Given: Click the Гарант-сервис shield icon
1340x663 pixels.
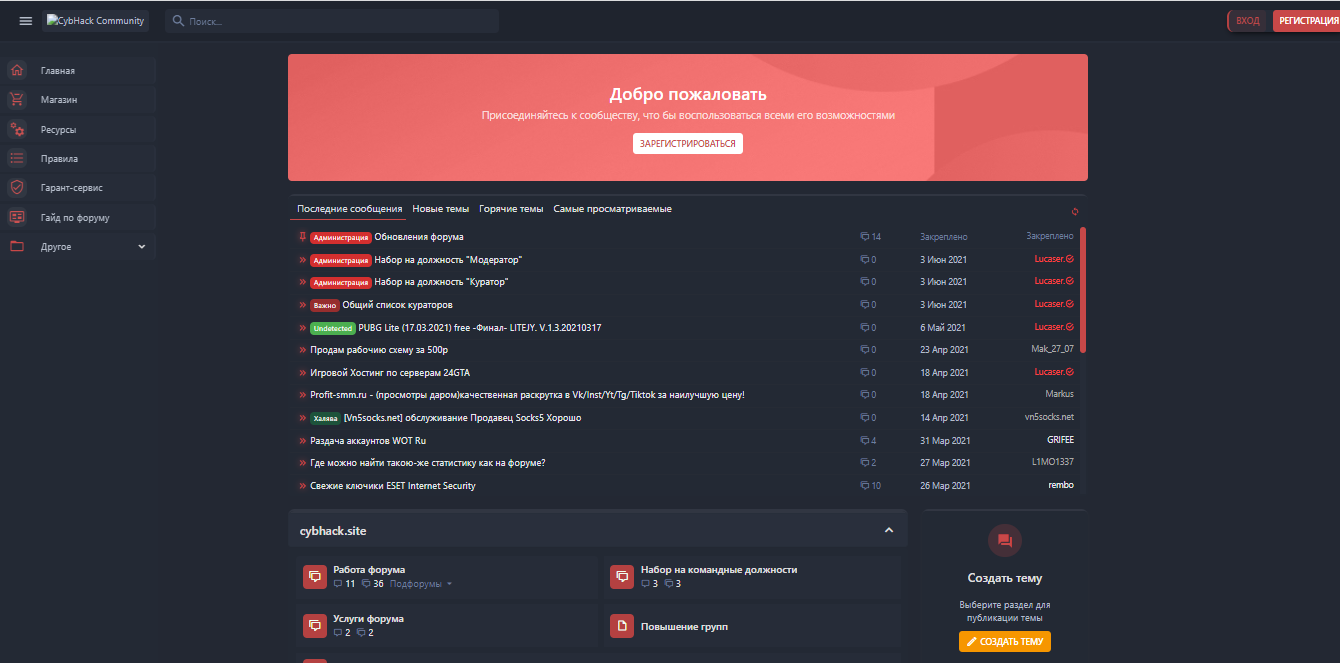Looking at the screenshot, I should (x=17, y=187).
